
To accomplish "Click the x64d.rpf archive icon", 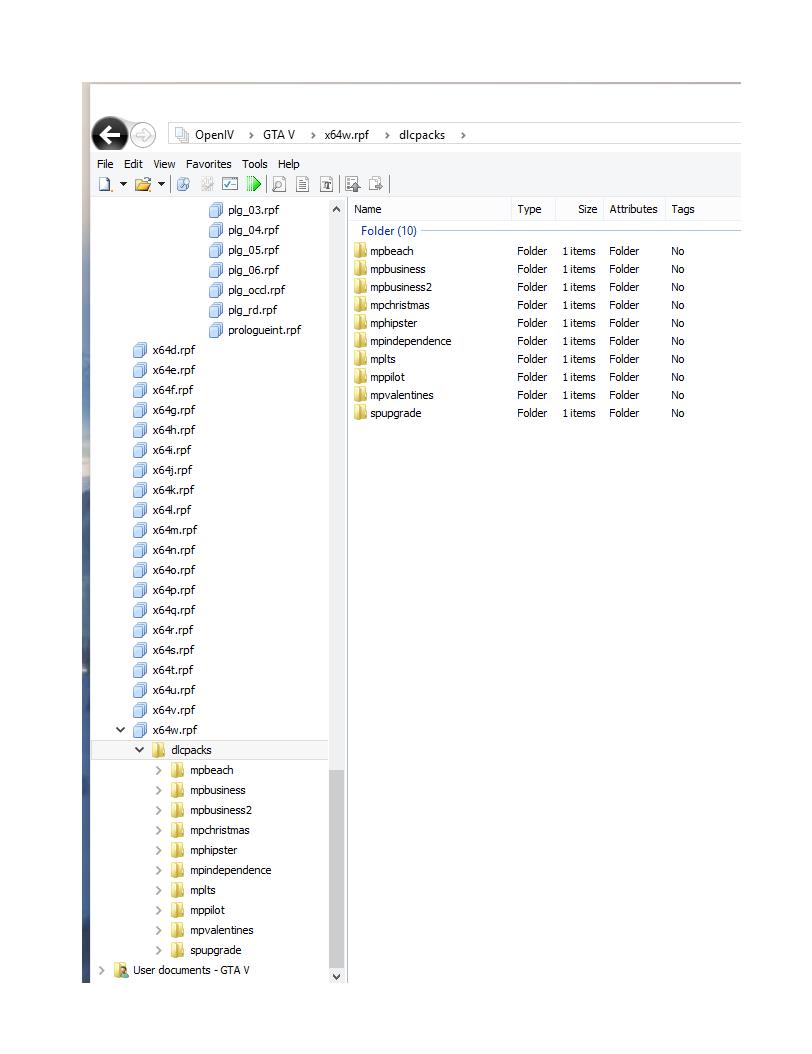I will click(140, 350).
